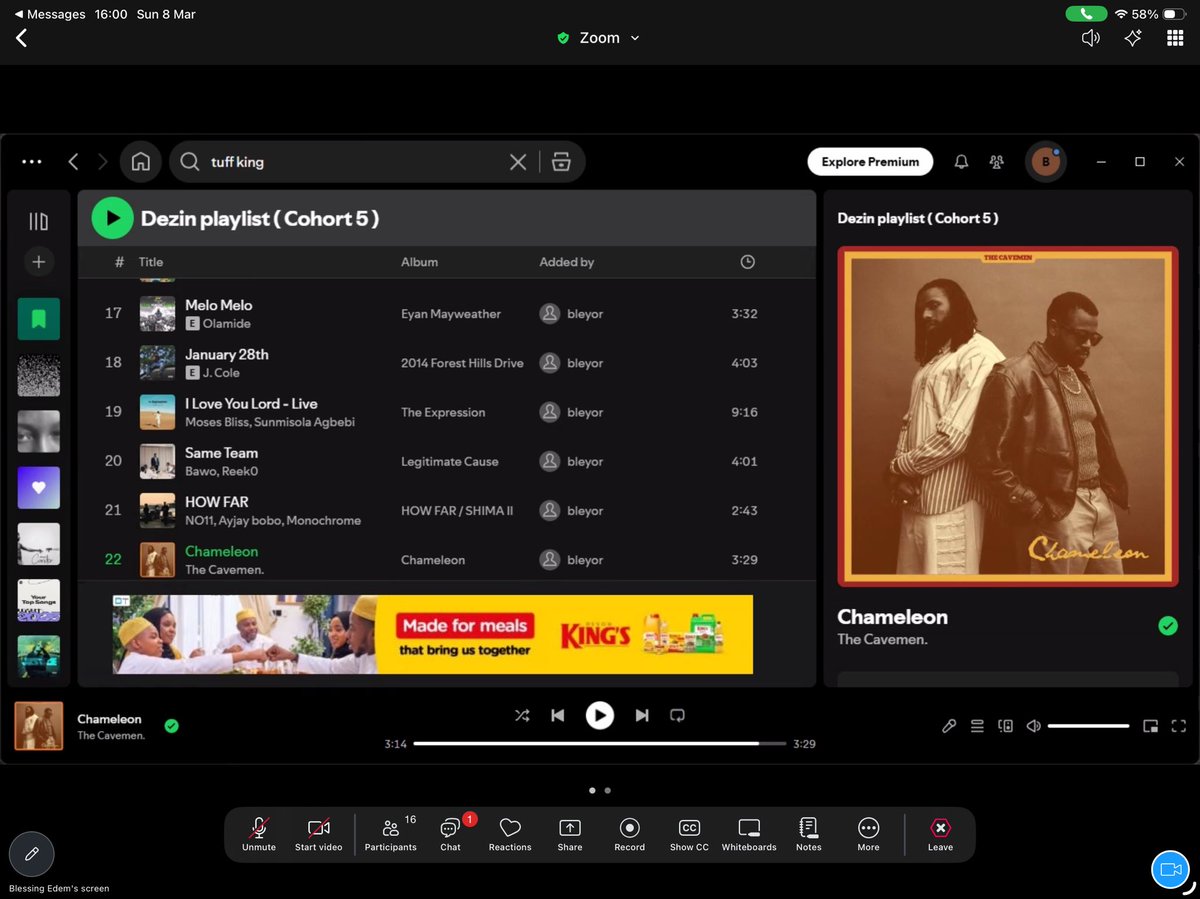Select track January 28th

pyautogui.click(x=447, y=362)
